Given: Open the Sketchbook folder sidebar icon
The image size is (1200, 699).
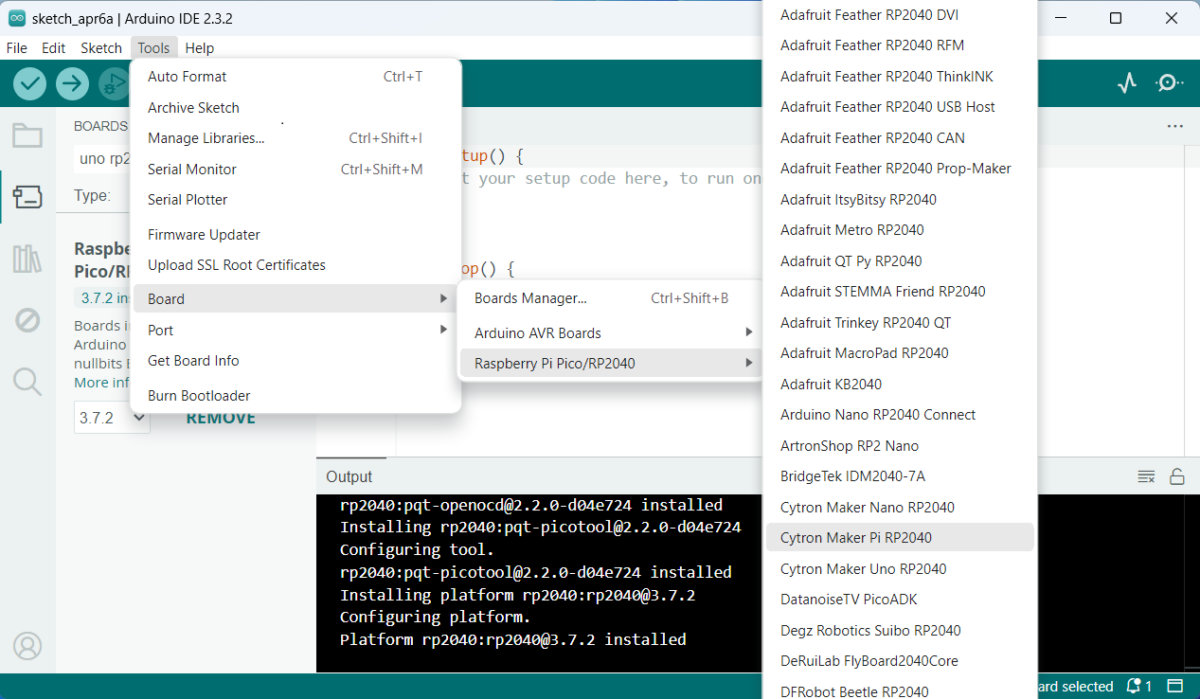Looking at the screenshot, I should click(27, 136).
